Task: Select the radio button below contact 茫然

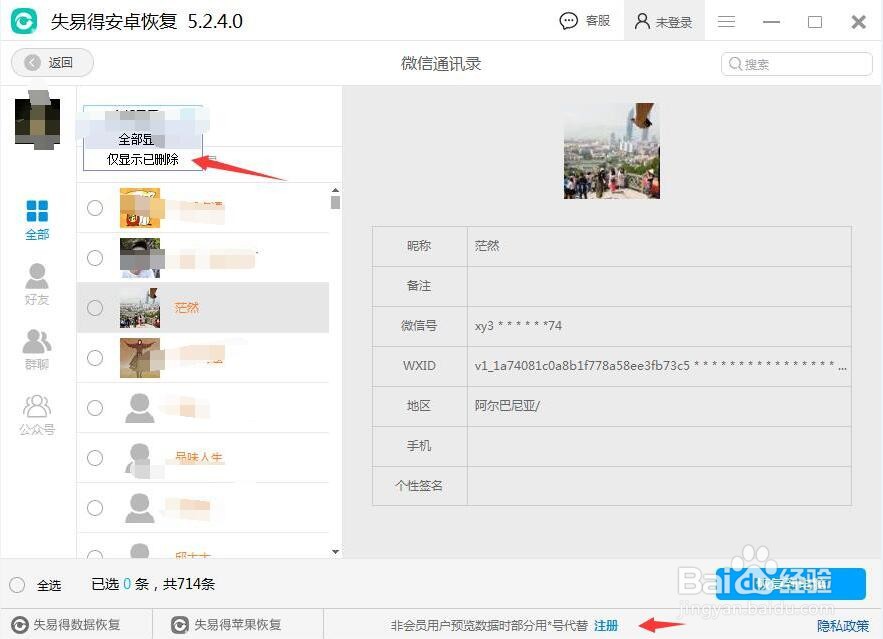Action: [95, 358]
